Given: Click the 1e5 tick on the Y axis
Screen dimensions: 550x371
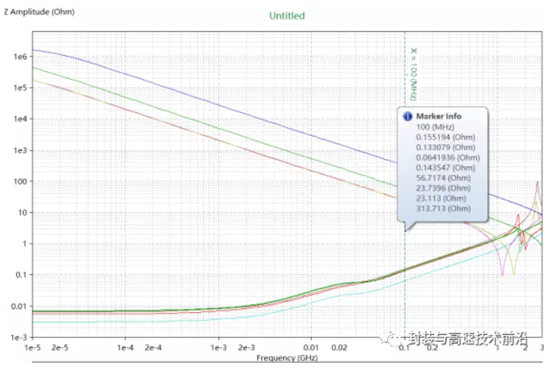Looking at the screenshot, I should coord(20,88).
